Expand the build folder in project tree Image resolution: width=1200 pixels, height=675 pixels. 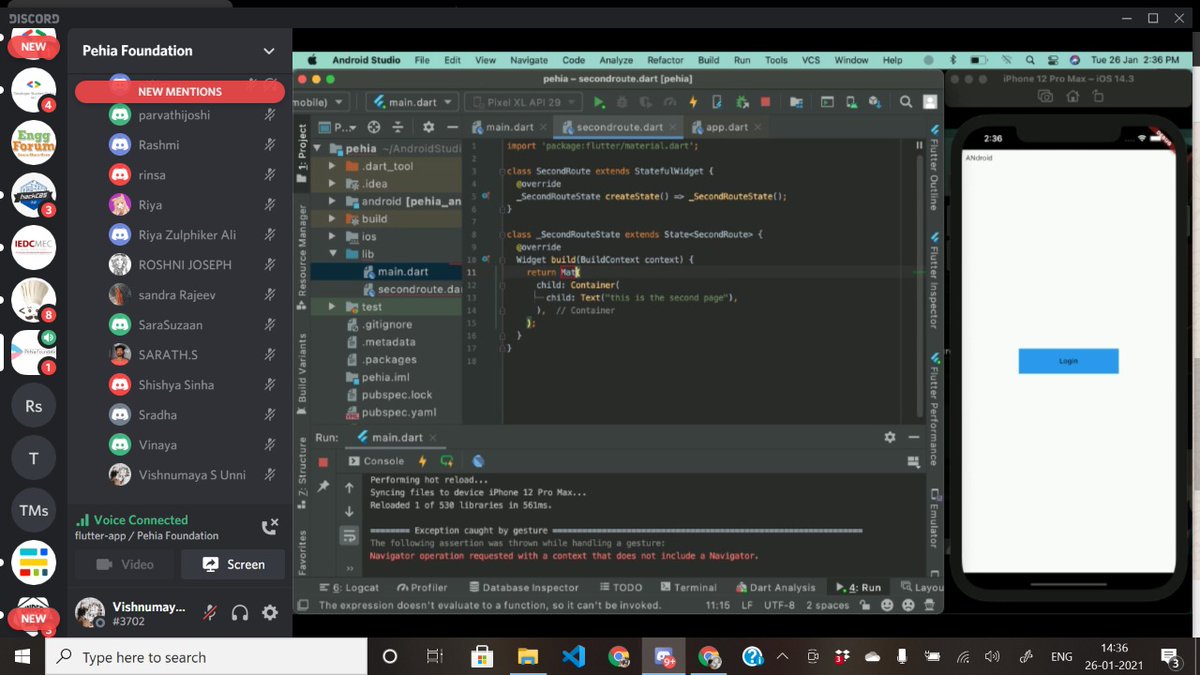tap(332, 219)
